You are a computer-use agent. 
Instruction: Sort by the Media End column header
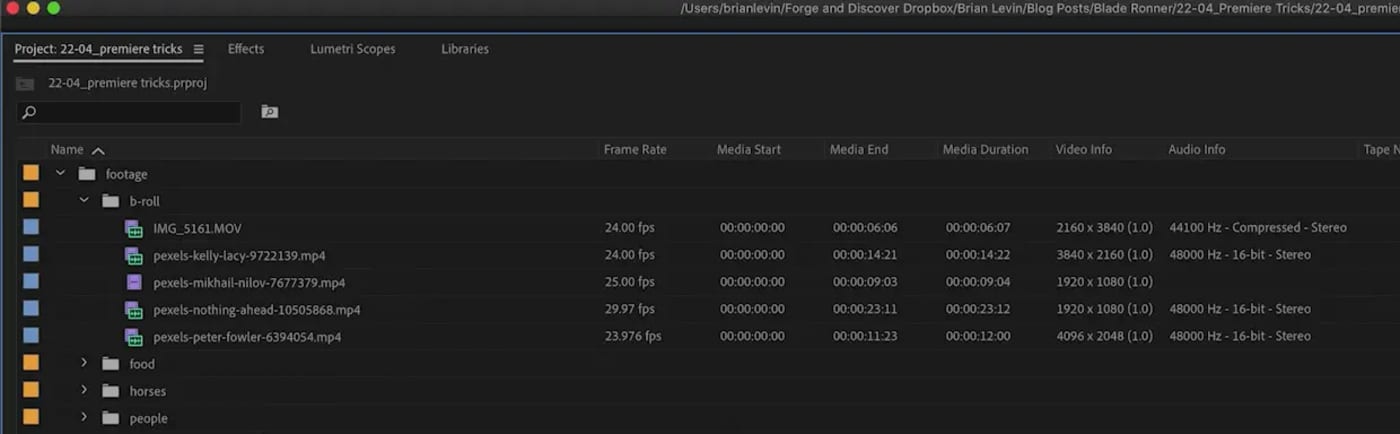859,150
